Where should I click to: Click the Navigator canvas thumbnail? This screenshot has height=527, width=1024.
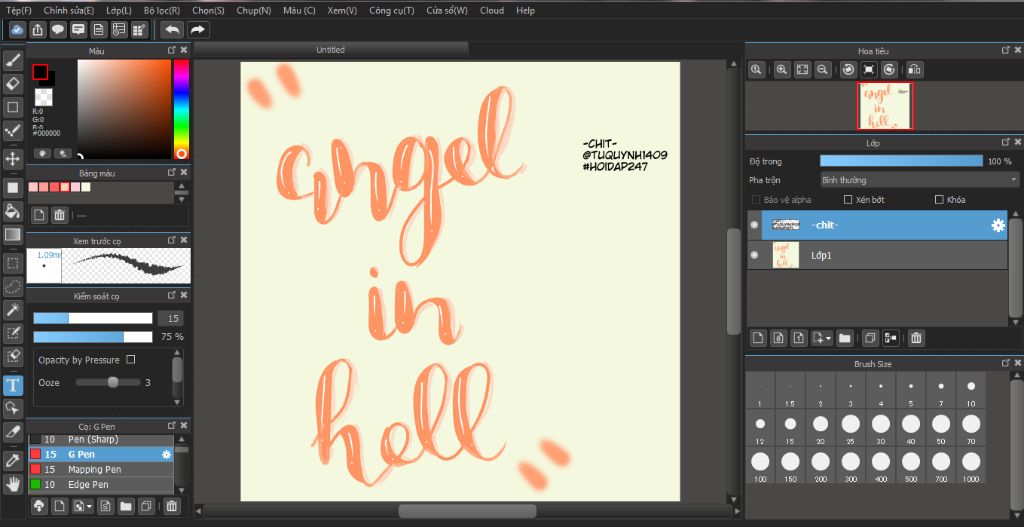tap(885, 106)
